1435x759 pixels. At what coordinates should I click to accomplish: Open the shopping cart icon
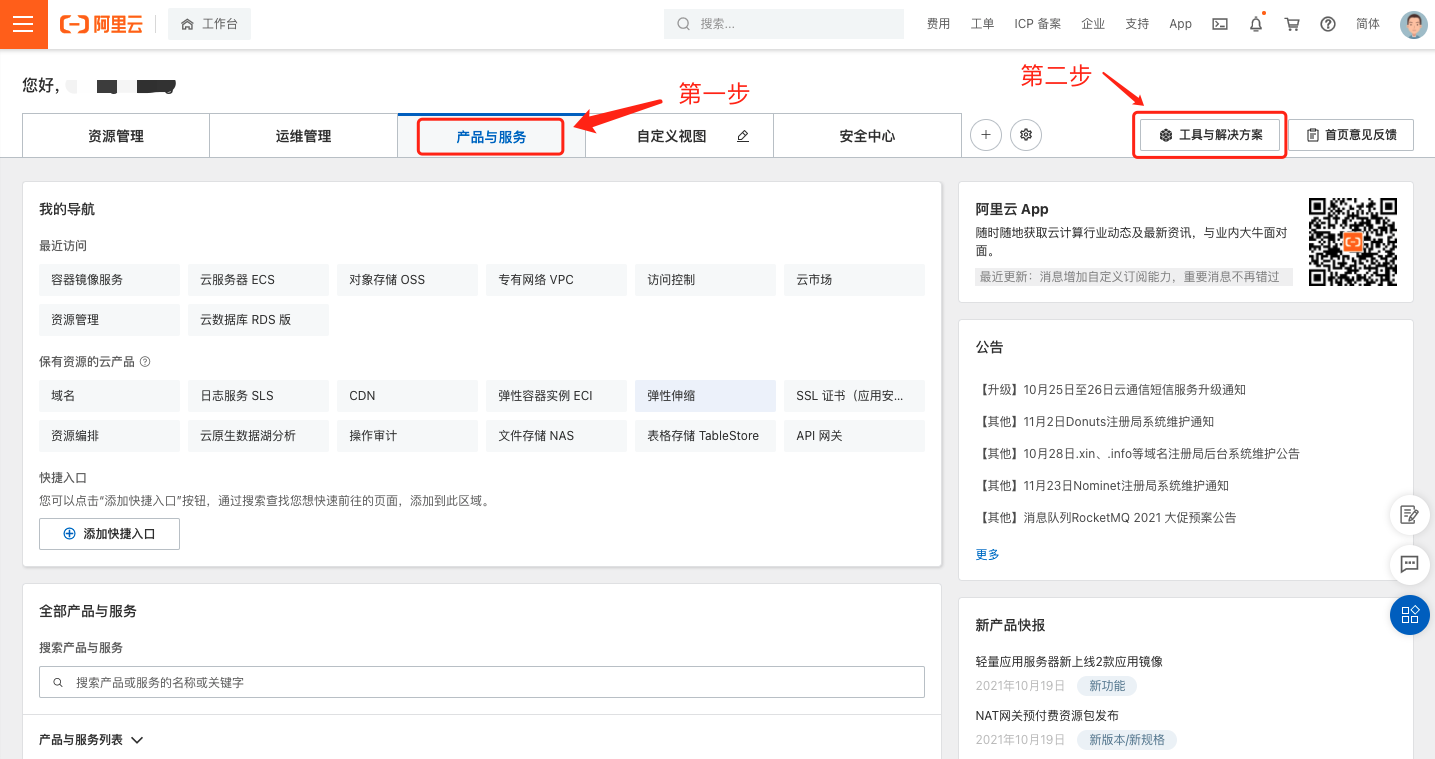[x=1292, y=24]
